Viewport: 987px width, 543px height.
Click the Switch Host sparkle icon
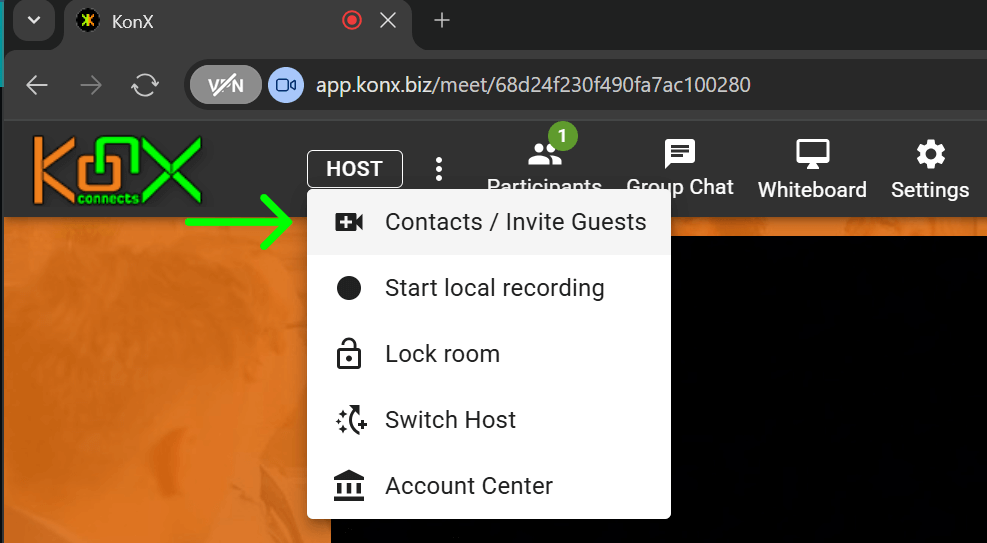click(x=349, y=420)
